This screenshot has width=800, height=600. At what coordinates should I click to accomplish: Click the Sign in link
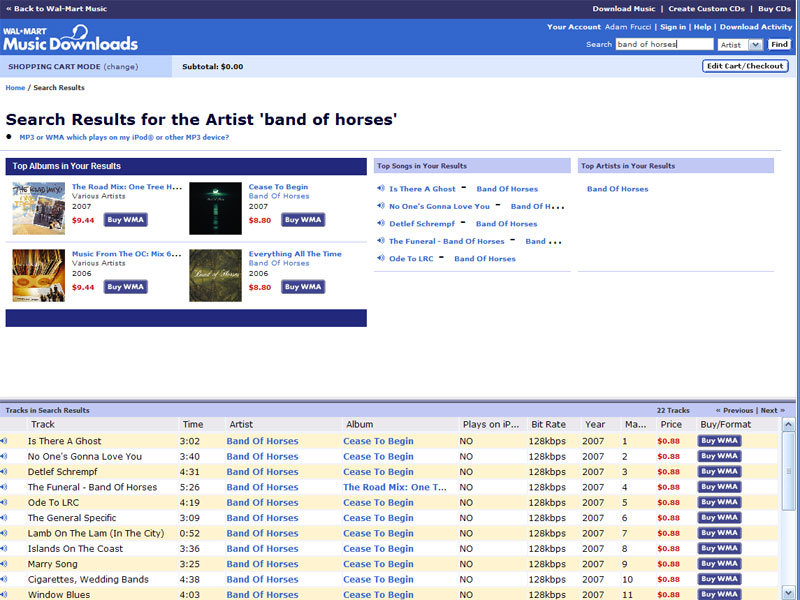coord(673,27)
